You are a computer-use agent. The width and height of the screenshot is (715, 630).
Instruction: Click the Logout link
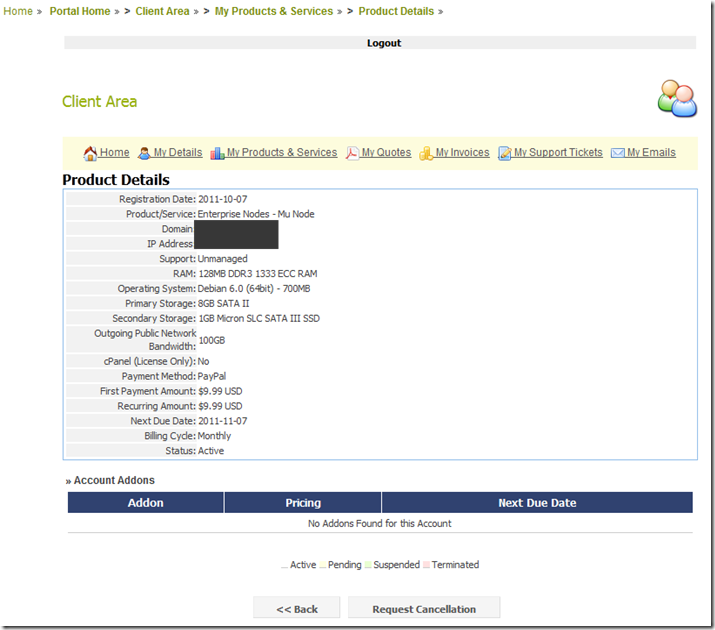click(x=384, y=43)
